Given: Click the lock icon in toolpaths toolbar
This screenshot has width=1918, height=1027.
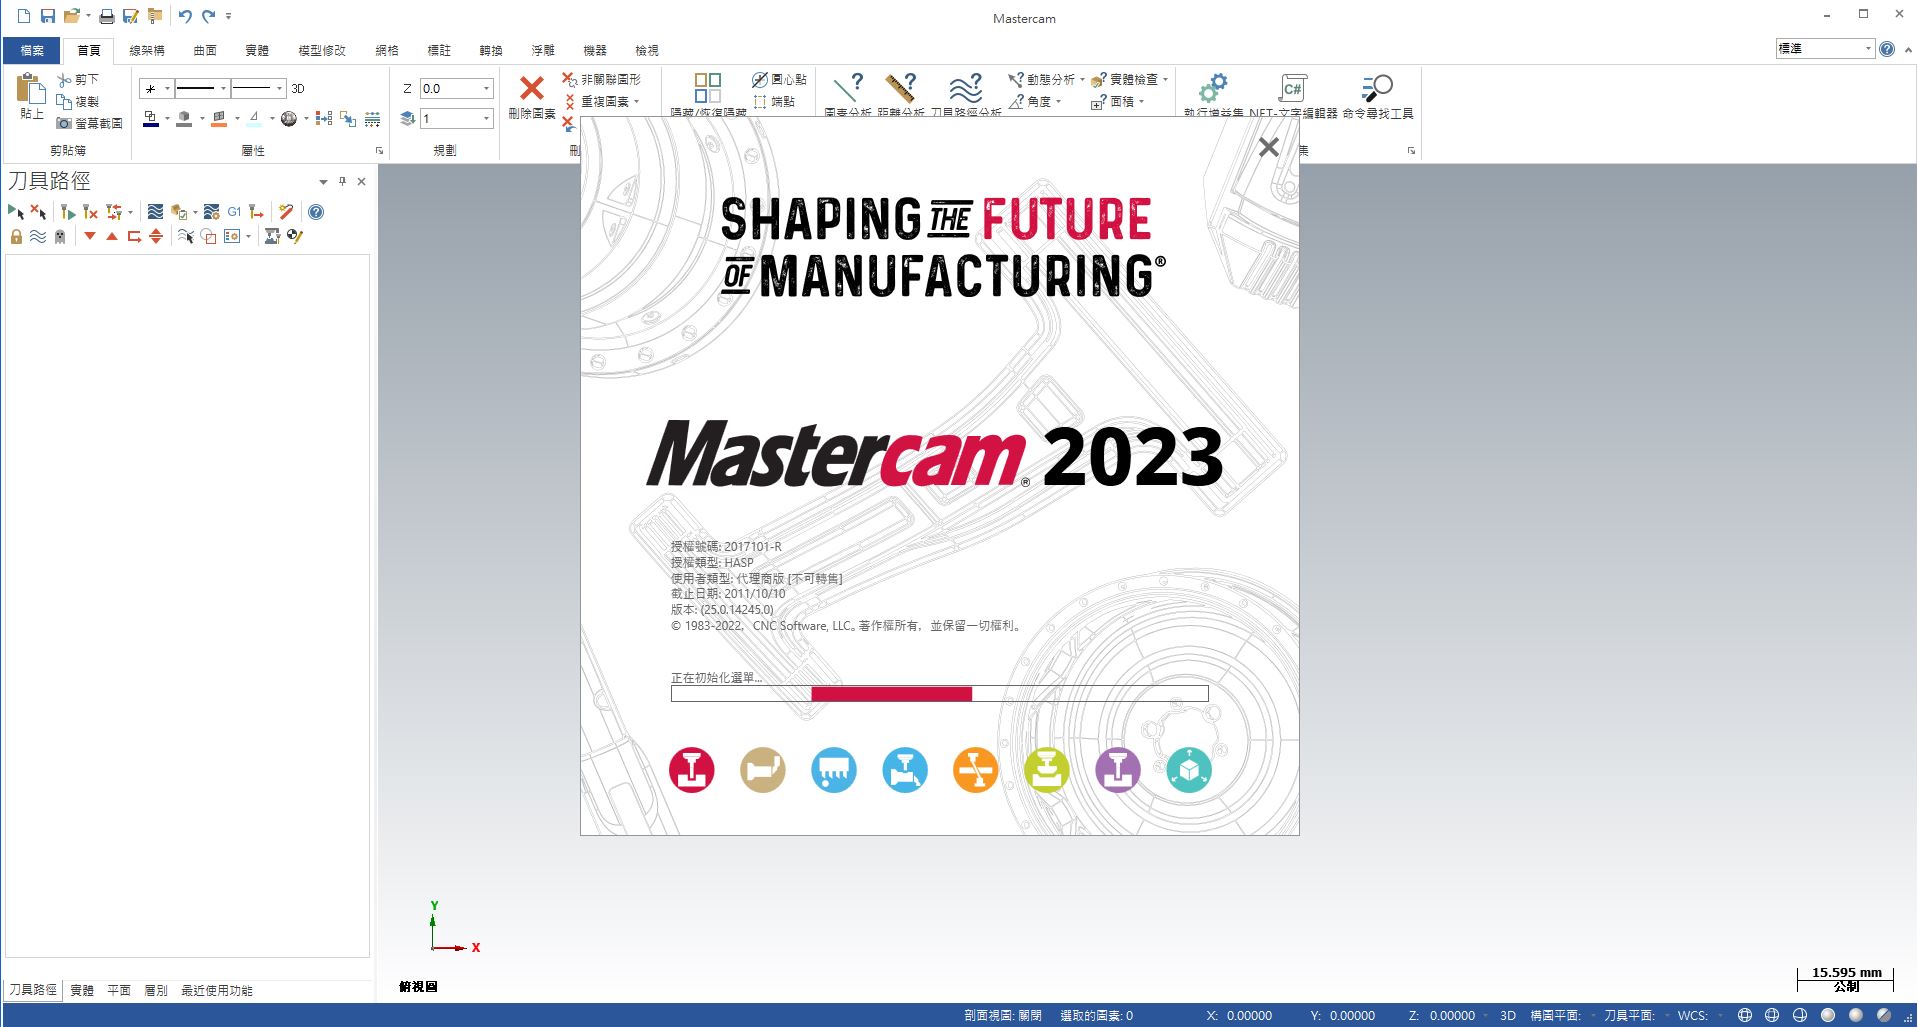Looking at the screenshot, I should (x=16, y=237).
